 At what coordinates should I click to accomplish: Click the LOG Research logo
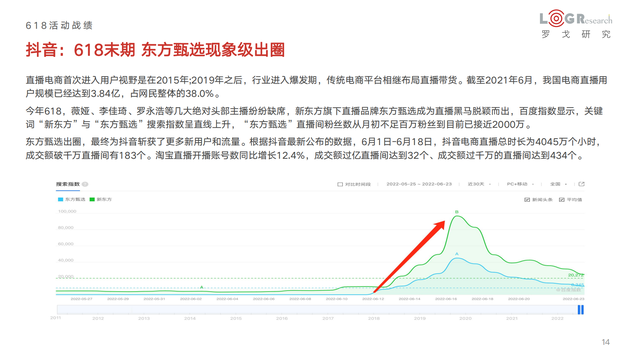(x=576, y=24)
